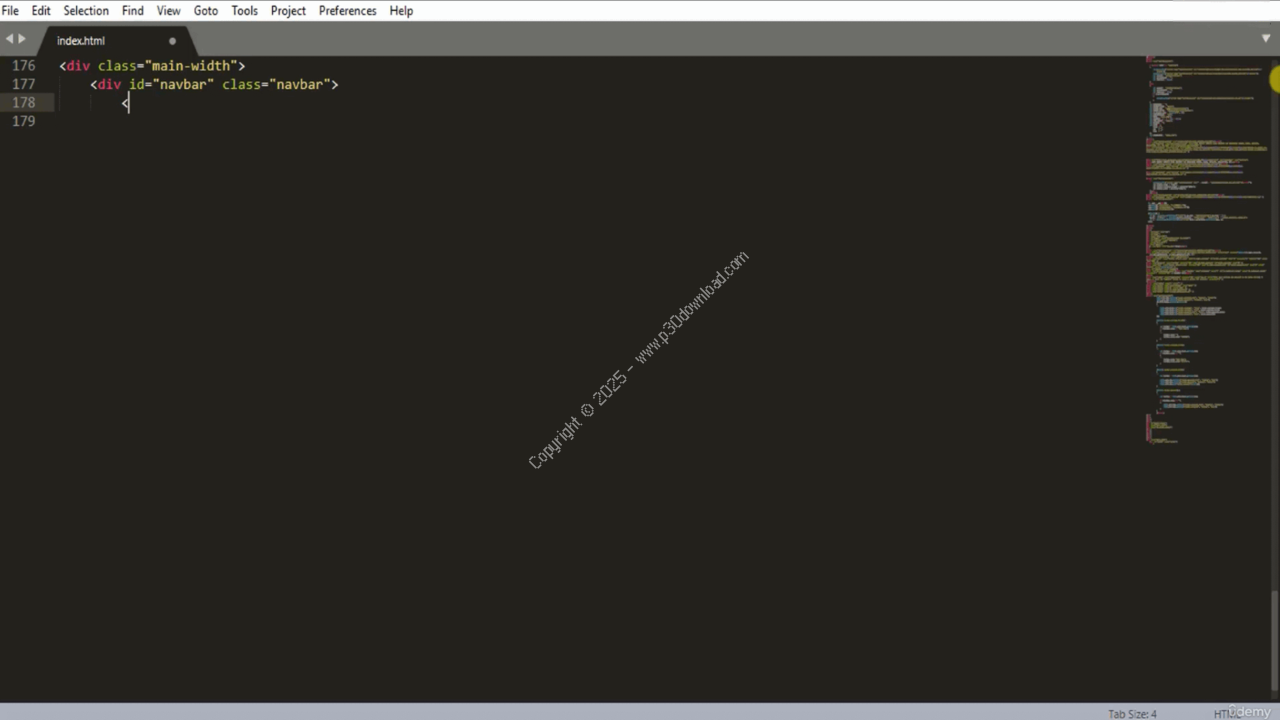Click the minimap code preview

[1205, 250]
